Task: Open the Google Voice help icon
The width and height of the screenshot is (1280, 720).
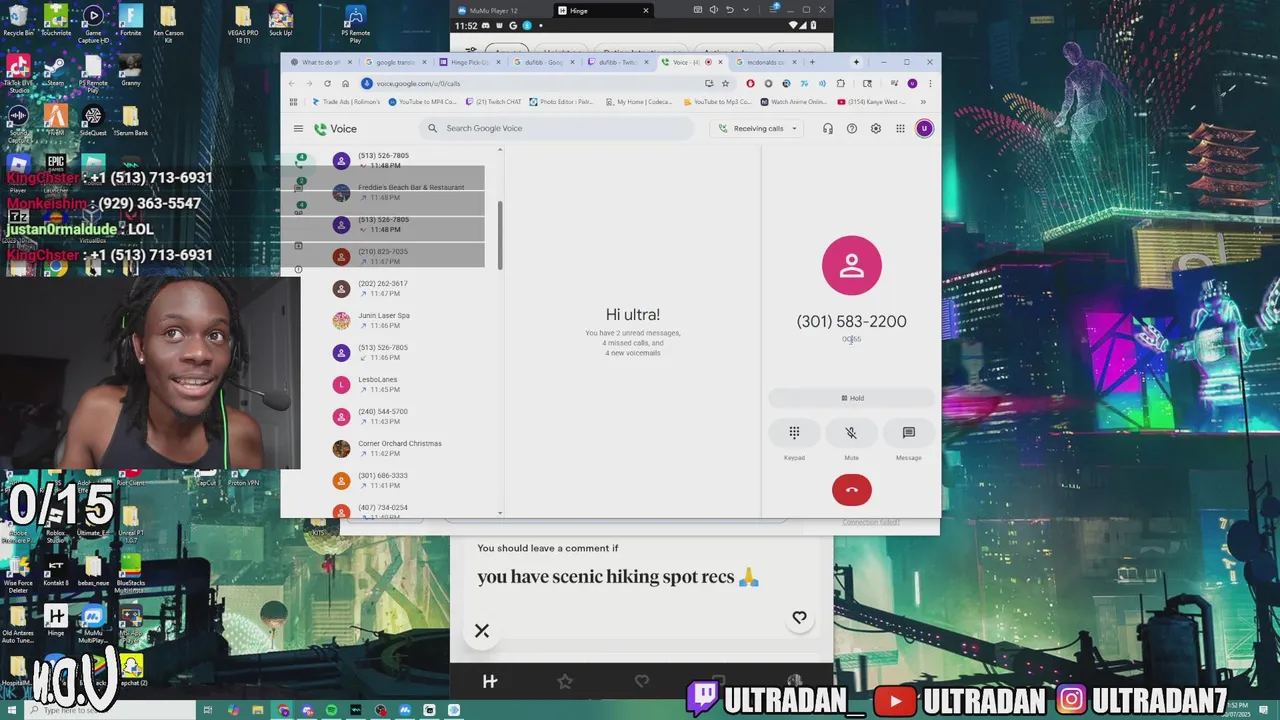Action: click(x=851, y=128)
